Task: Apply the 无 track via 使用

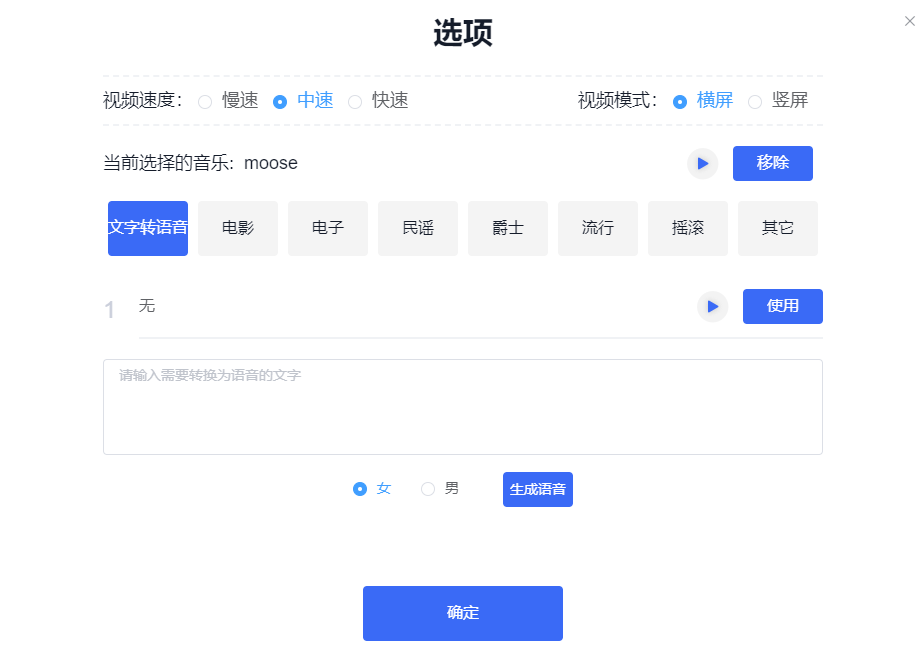Action: pos(782,306)
